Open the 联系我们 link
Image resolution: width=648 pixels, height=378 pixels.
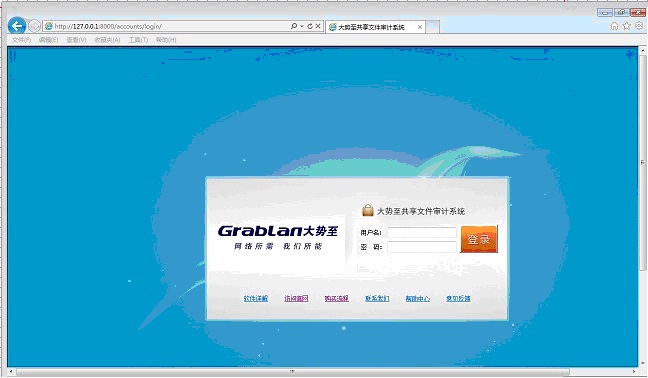(377, 298)
